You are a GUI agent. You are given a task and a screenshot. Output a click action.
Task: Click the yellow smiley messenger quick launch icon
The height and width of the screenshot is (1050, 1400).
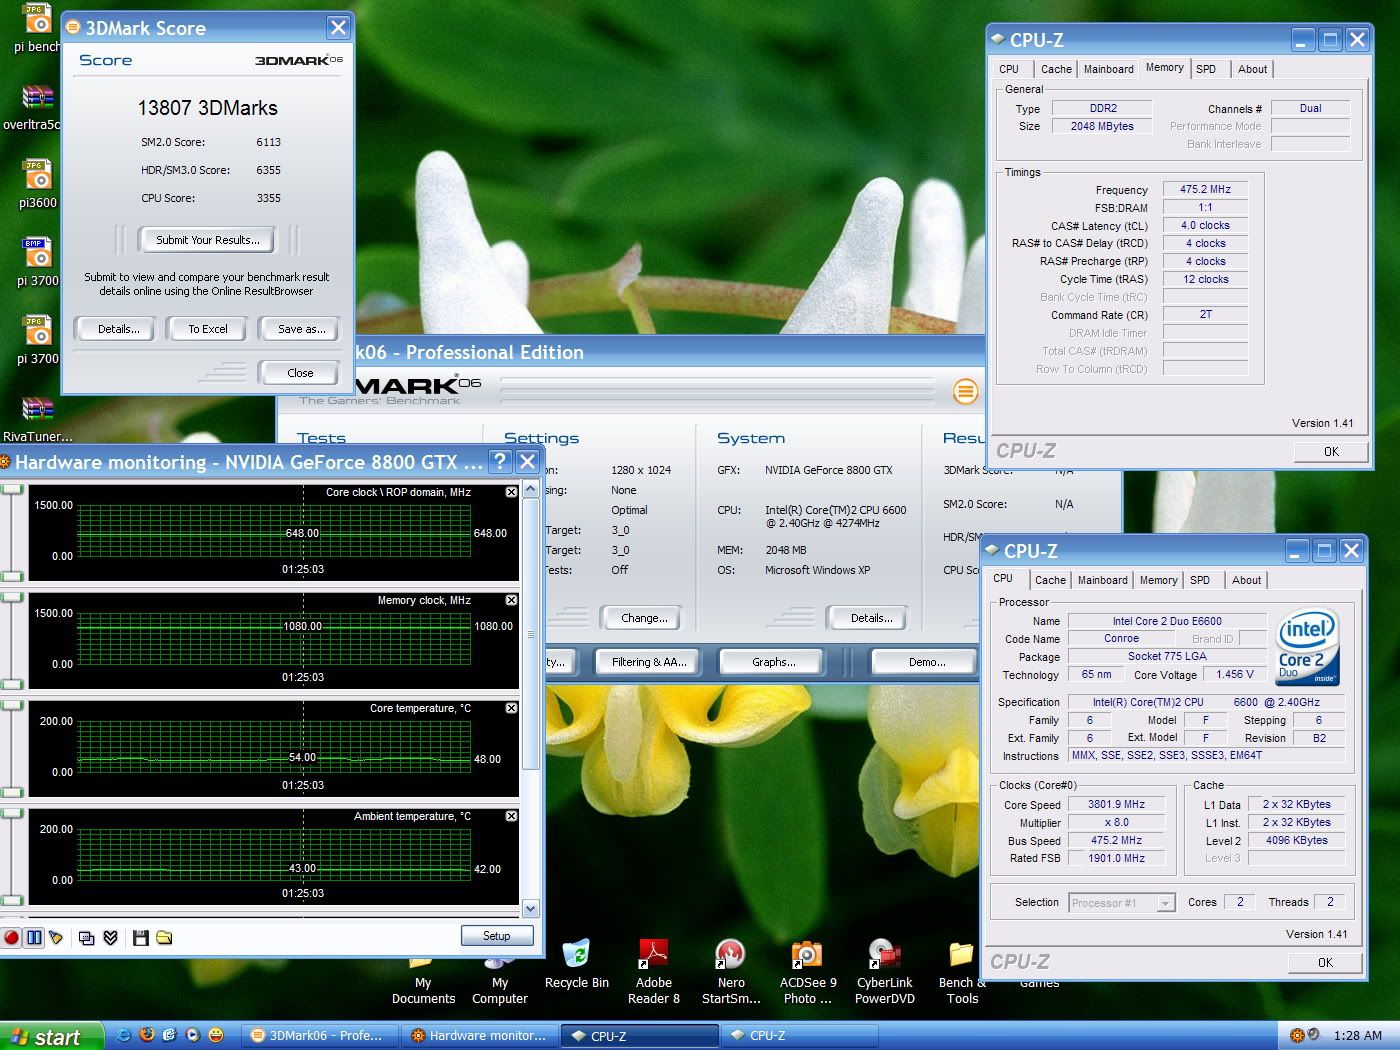click(216, 1036)
